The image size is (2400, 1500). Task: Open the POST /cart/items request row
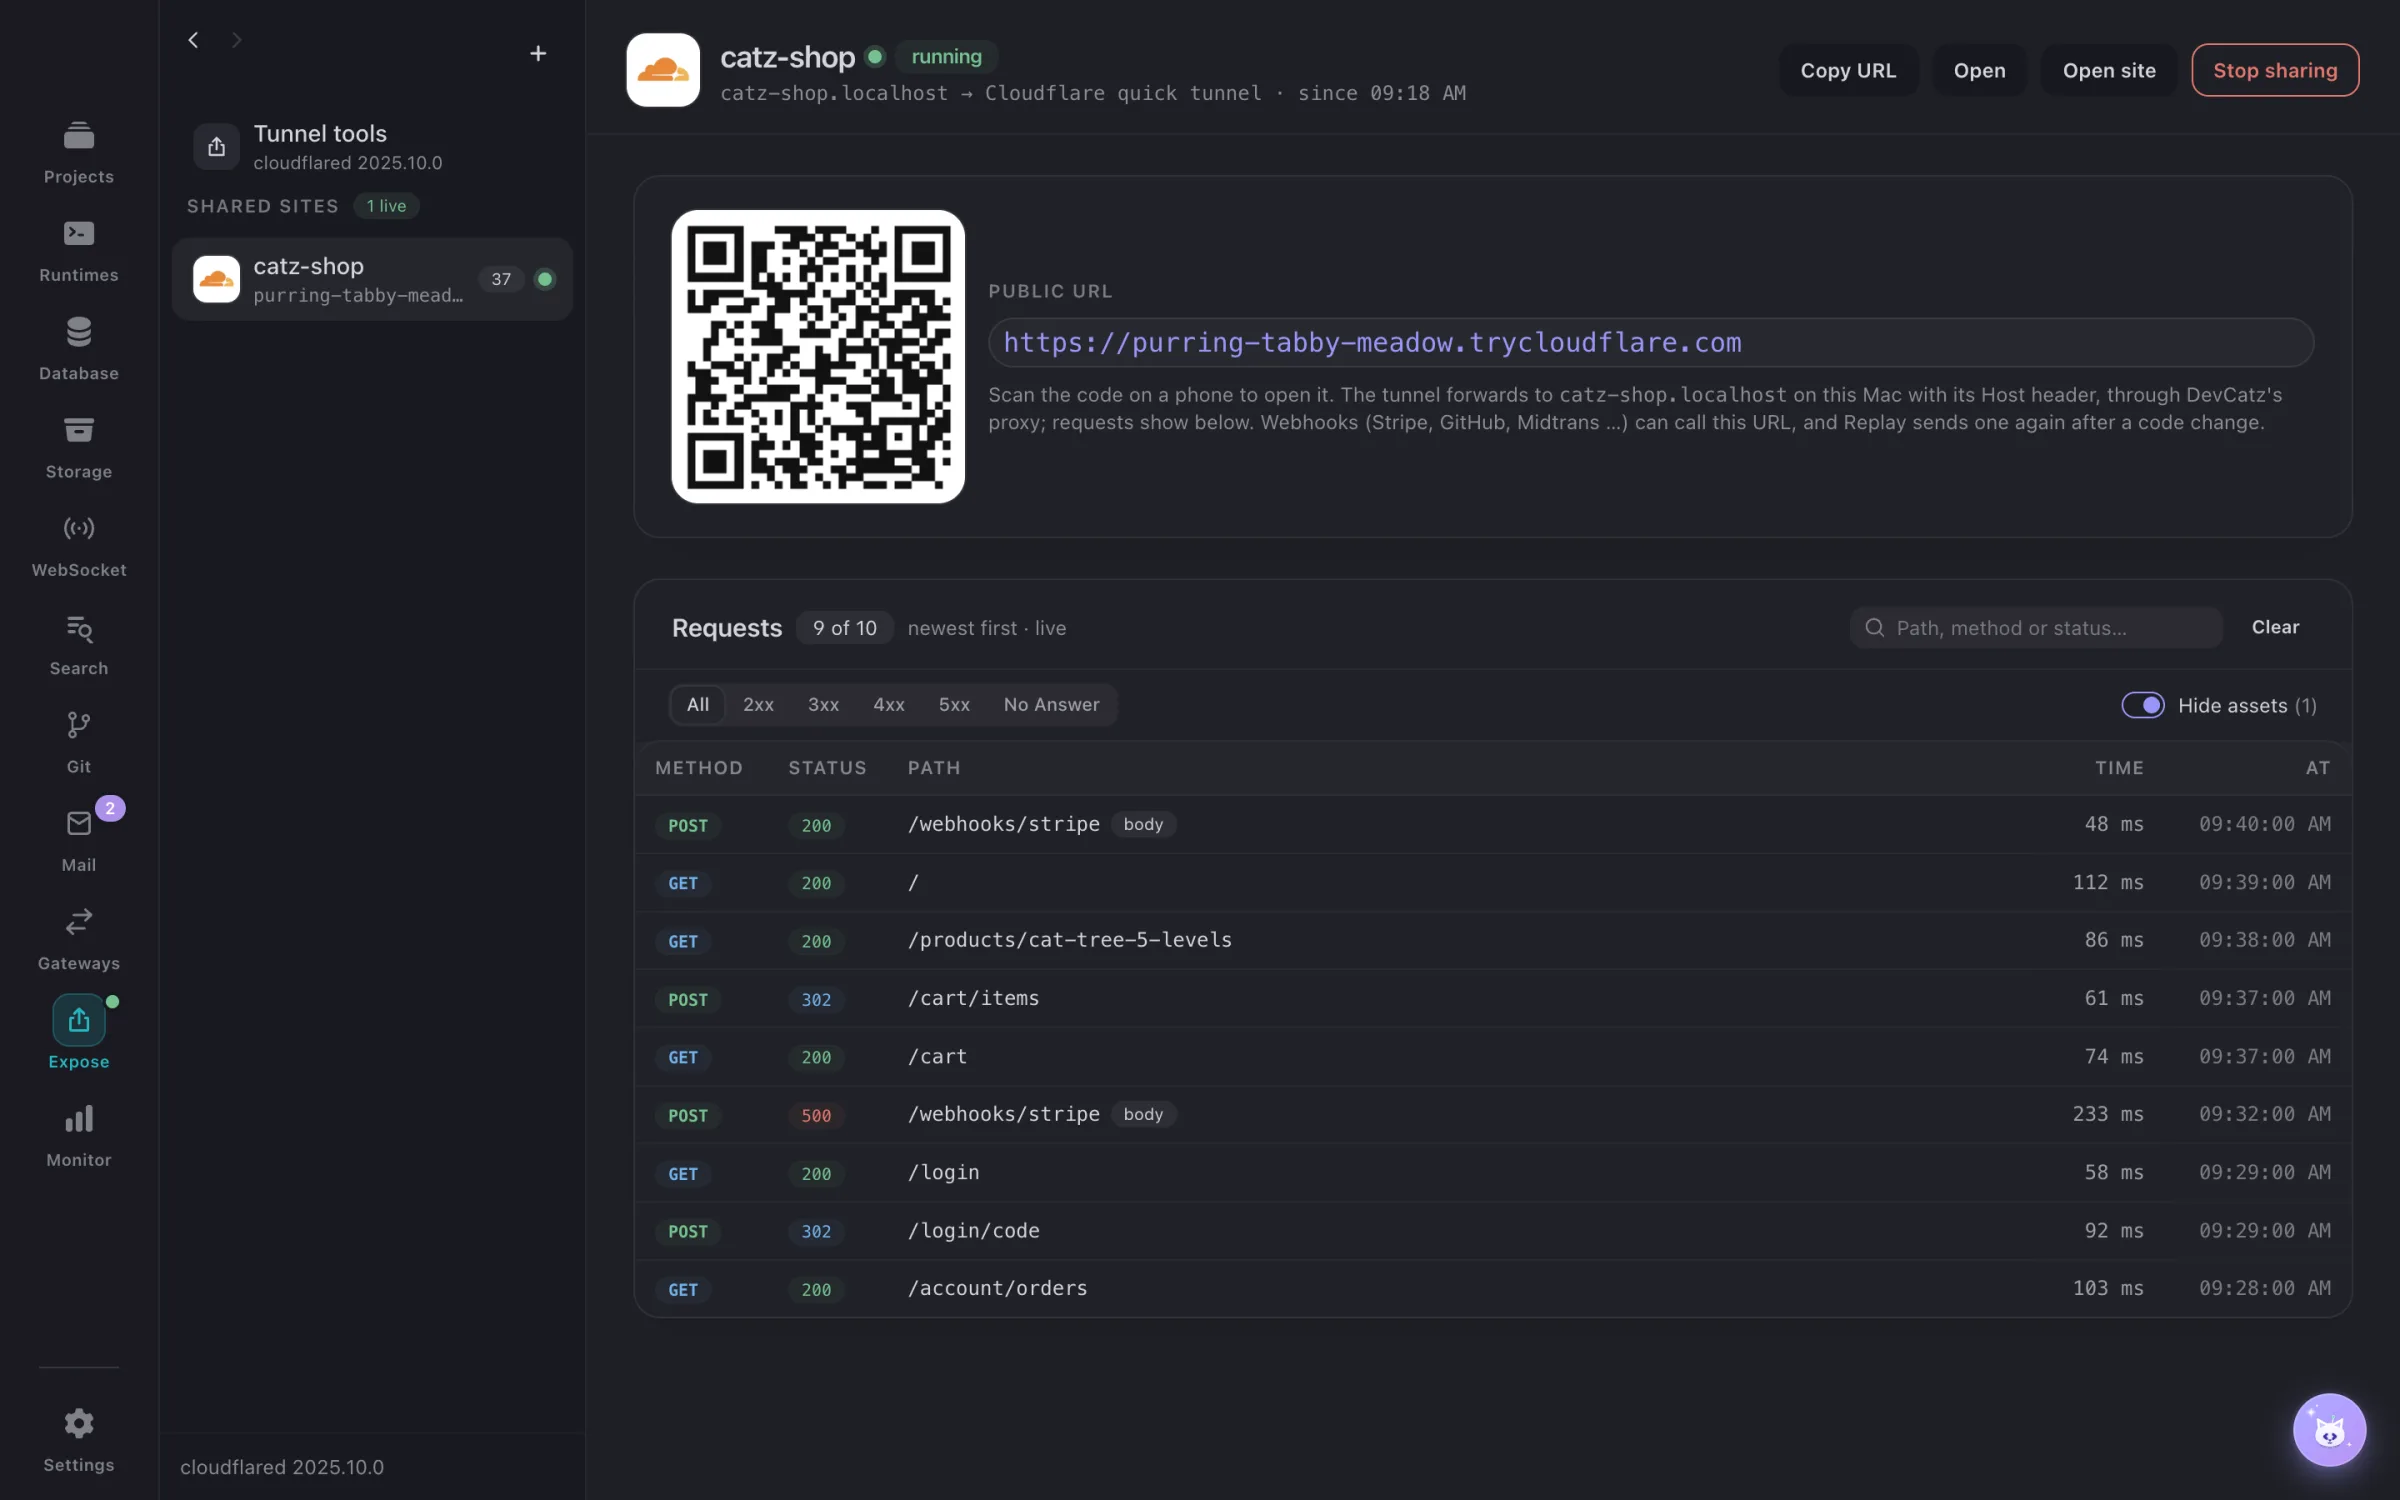[1493, 998]
